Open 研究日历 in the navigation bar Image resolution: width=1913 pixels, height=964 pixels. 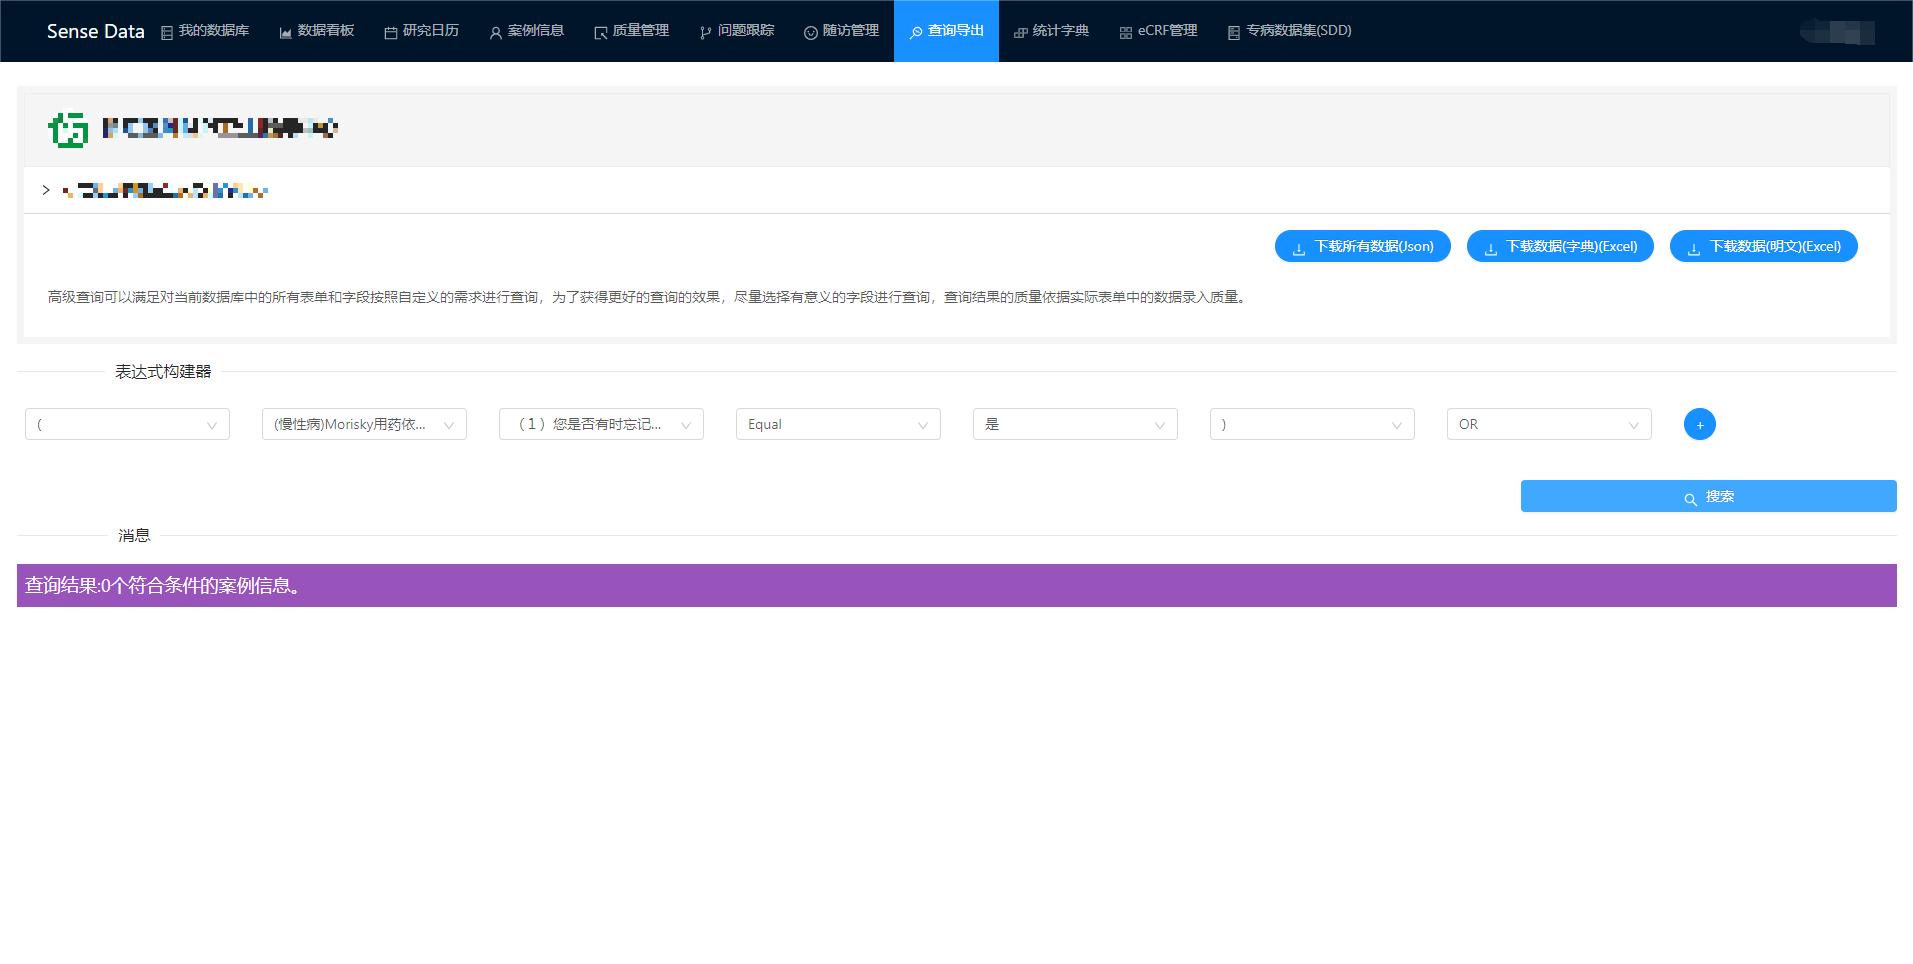[422, 31]
